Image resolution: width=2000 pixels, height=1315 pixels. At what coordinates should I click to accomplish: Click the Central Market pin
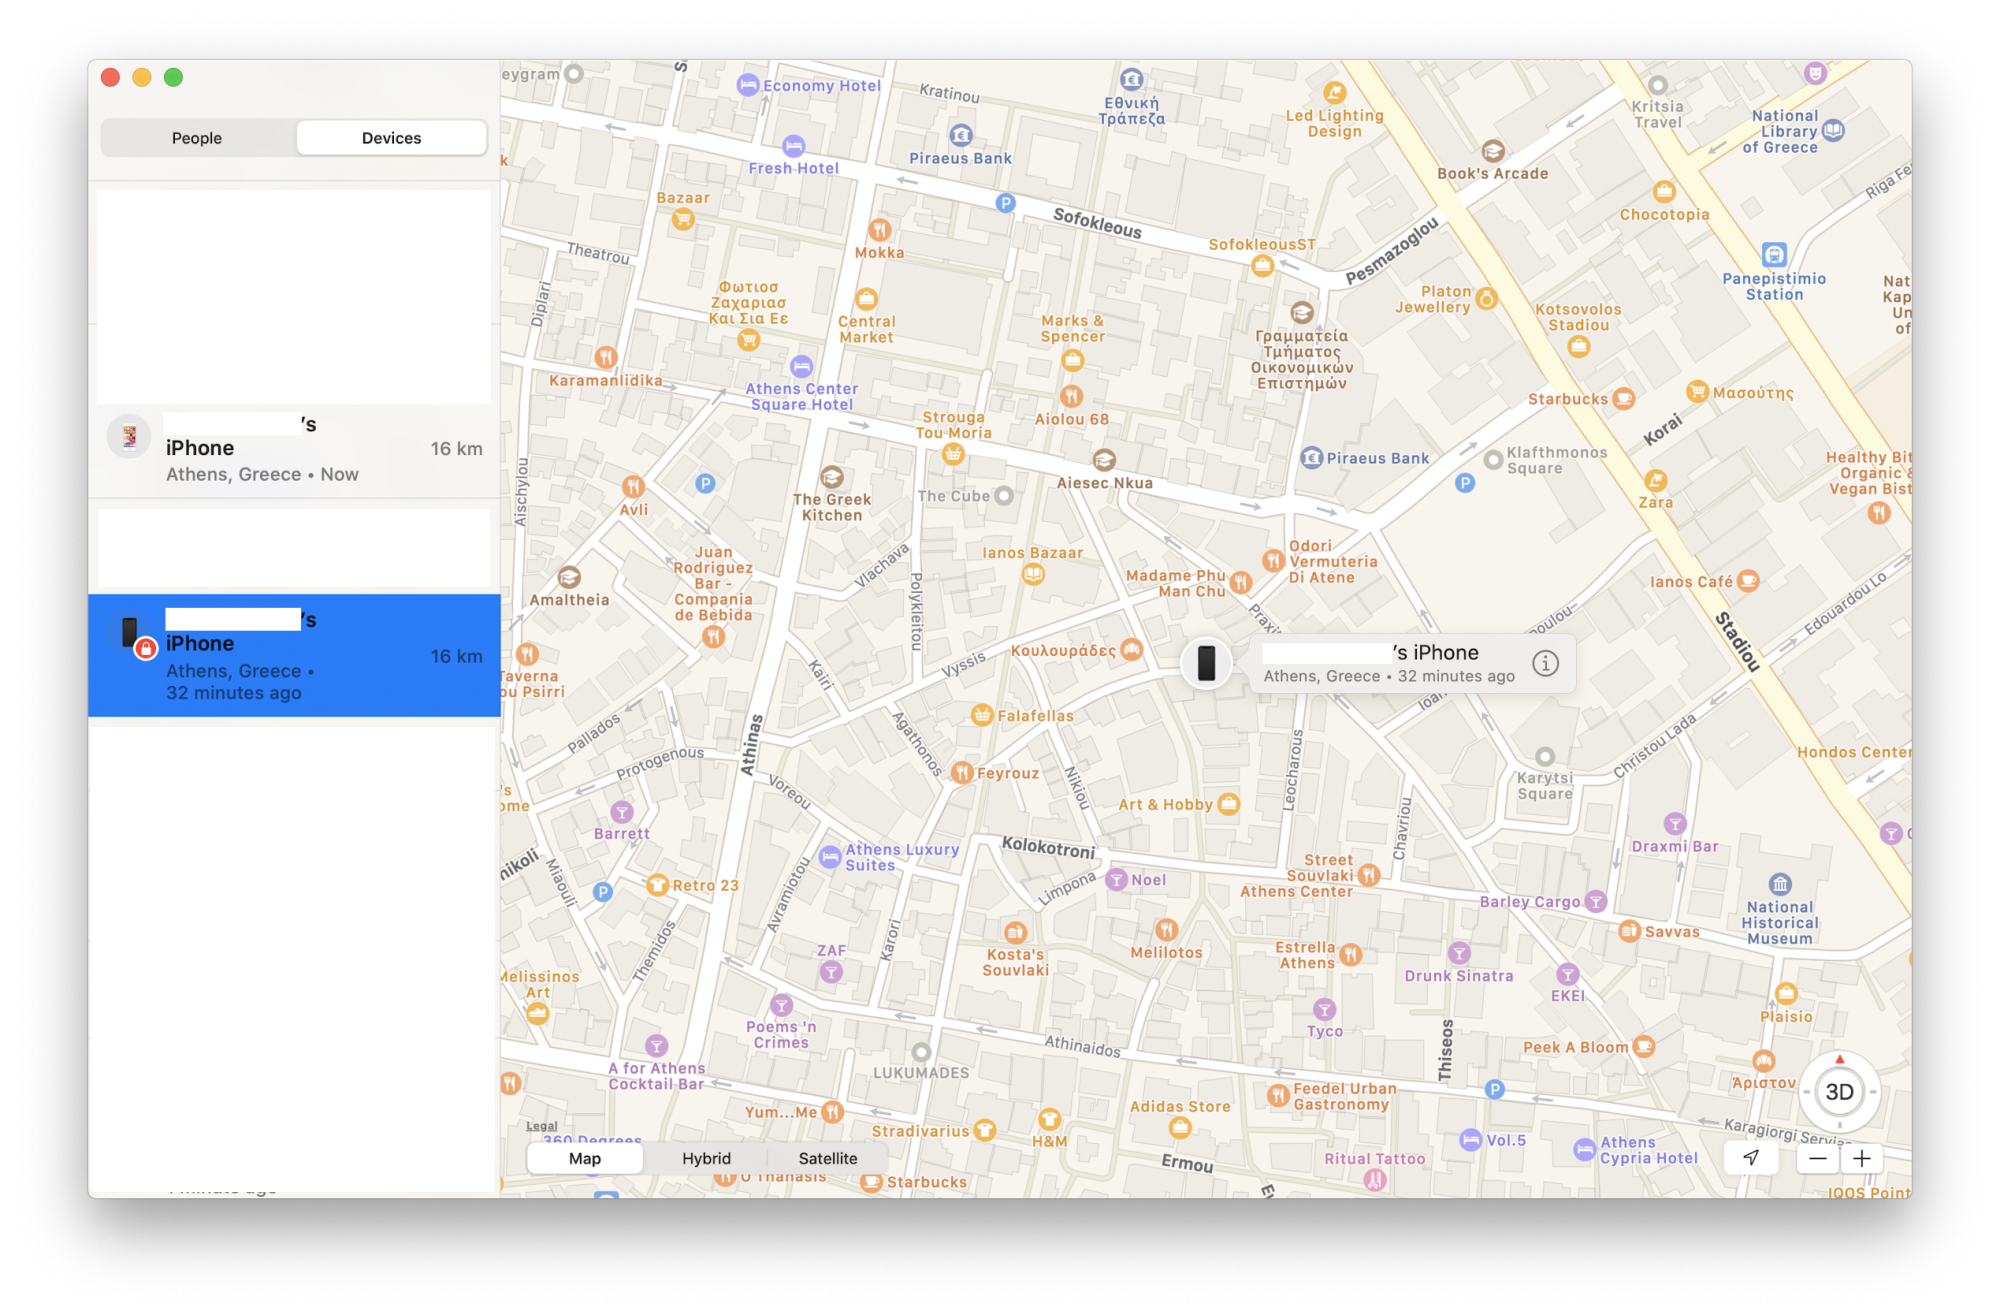(x=866, y=298)
